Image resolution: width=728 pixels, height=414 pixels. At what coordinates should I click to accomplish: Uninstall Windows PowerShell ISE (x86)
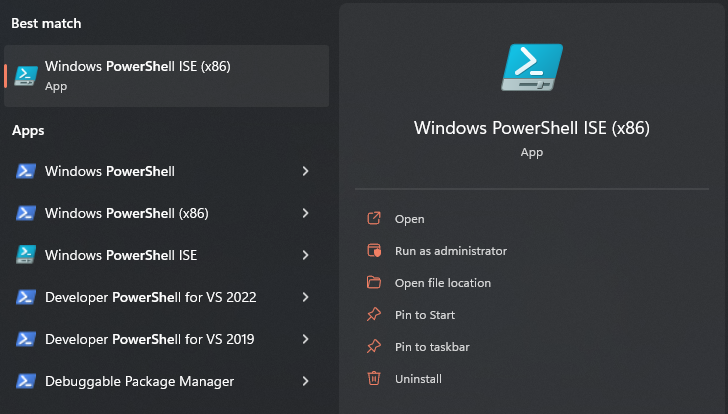418,379
